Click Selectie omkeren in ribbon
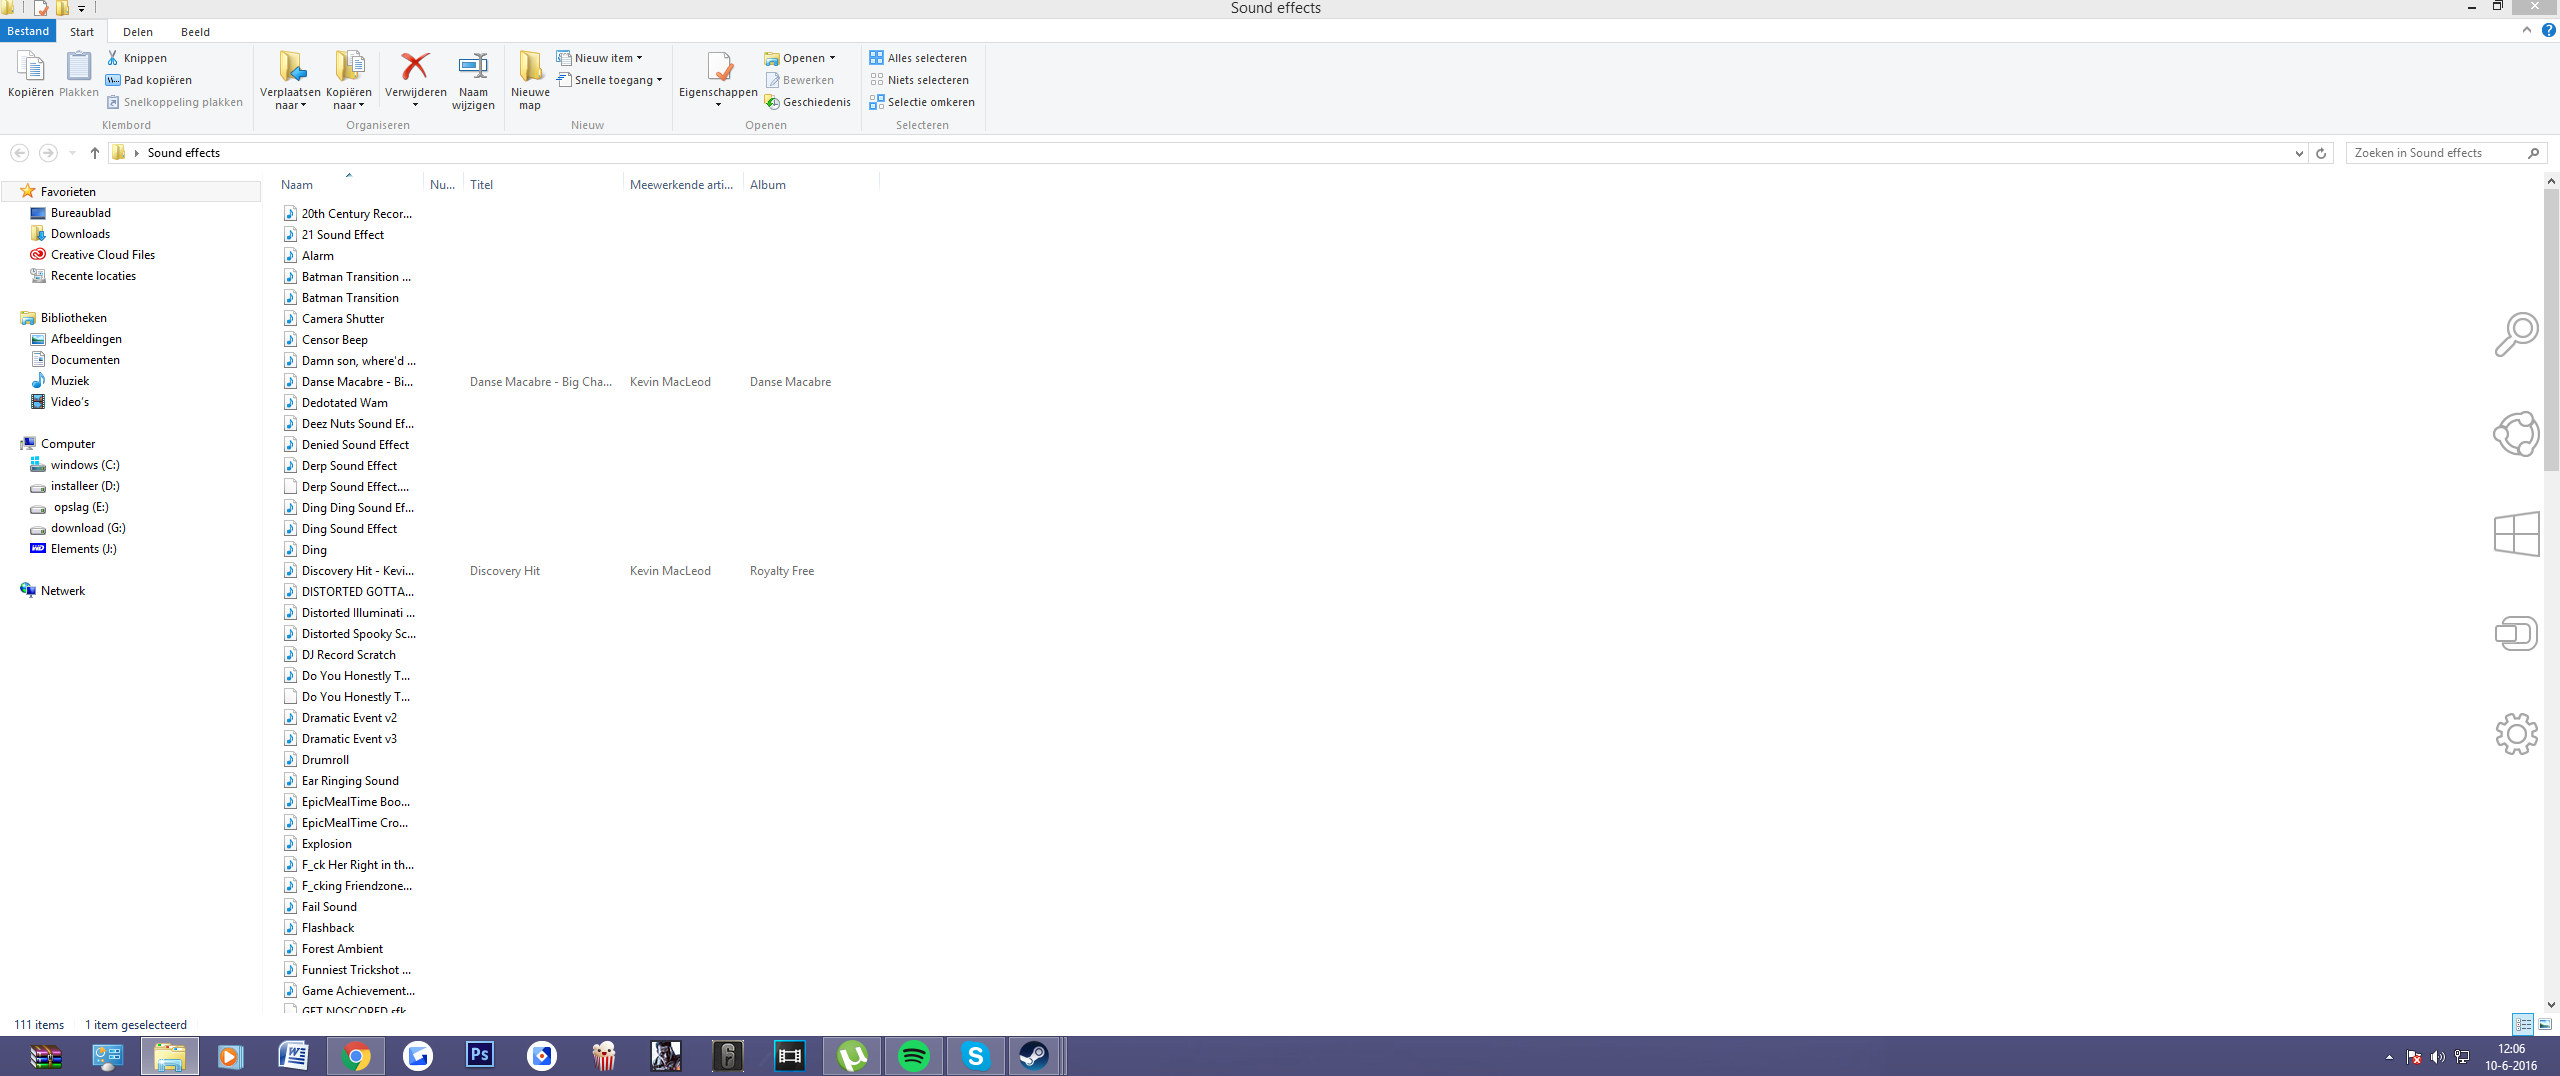2560x1076 pixels. [922, 102]
